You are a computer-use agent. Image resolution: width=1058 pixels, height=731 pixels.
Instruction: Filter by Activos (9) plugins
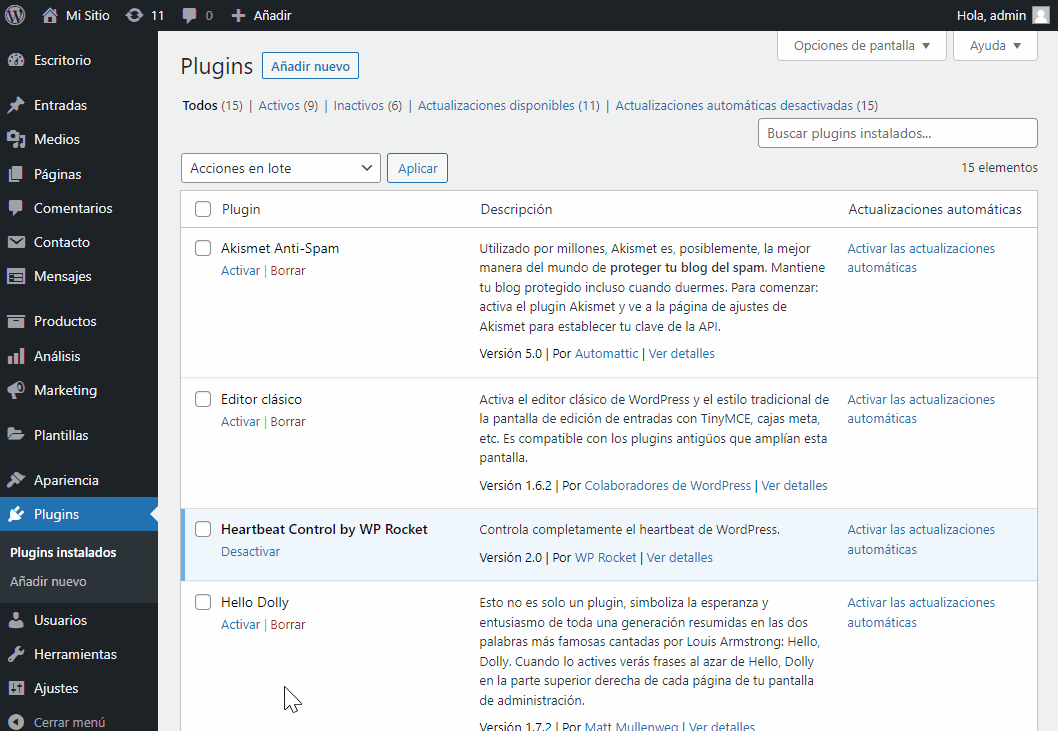(288, 105)
